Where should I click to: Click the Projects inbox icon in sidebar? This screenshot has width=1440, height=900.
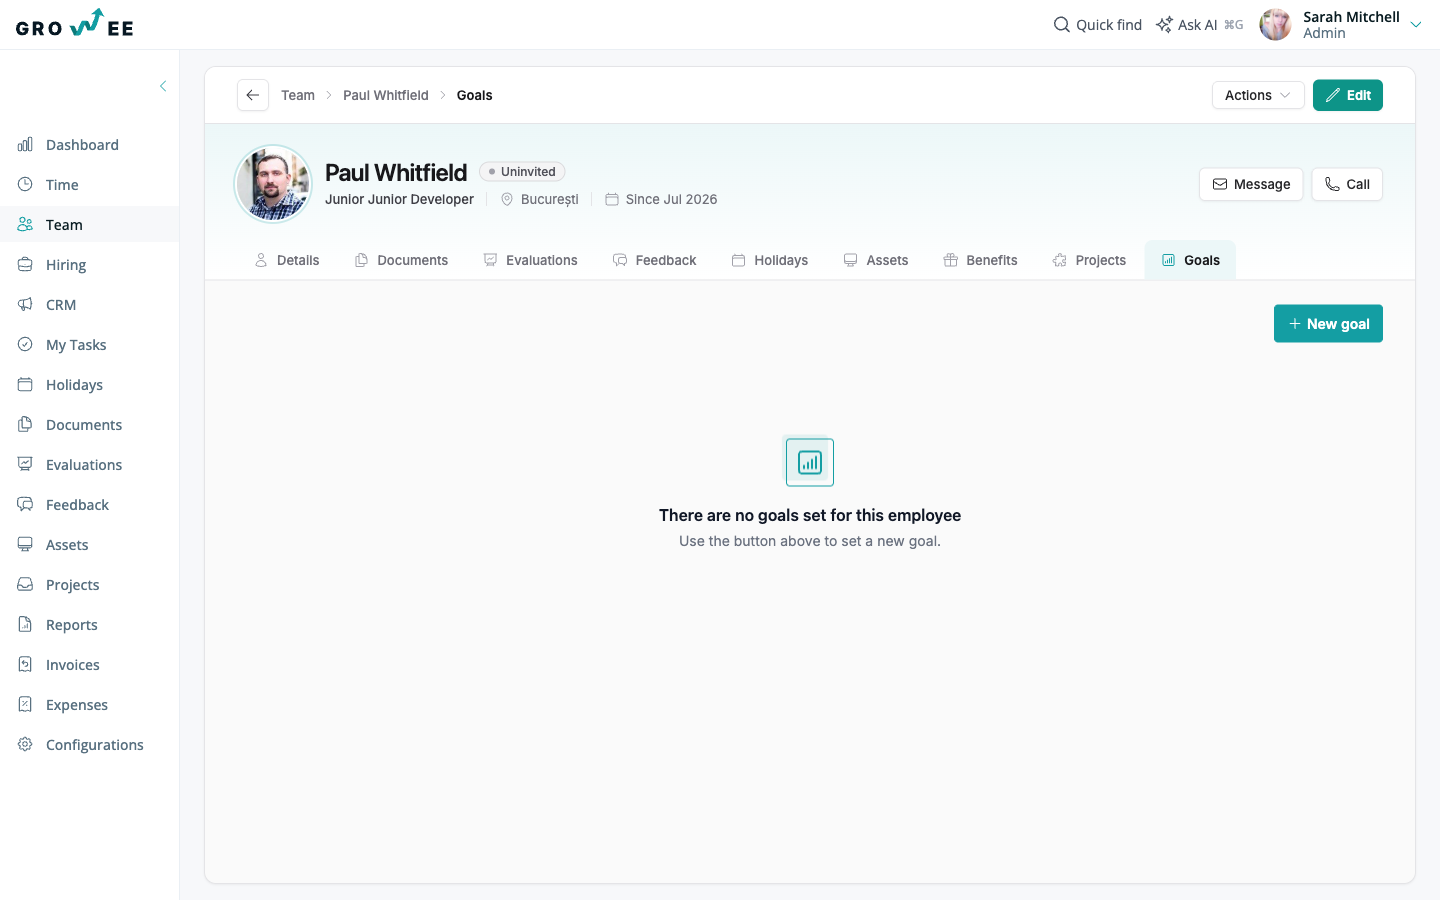pos(25,584)
